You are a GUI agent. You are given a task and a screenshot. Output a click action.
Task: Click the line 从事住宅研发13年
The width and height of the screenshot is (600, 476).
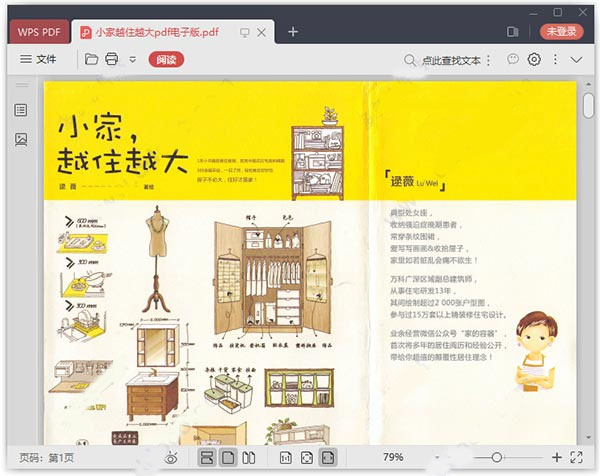(423, 291)
